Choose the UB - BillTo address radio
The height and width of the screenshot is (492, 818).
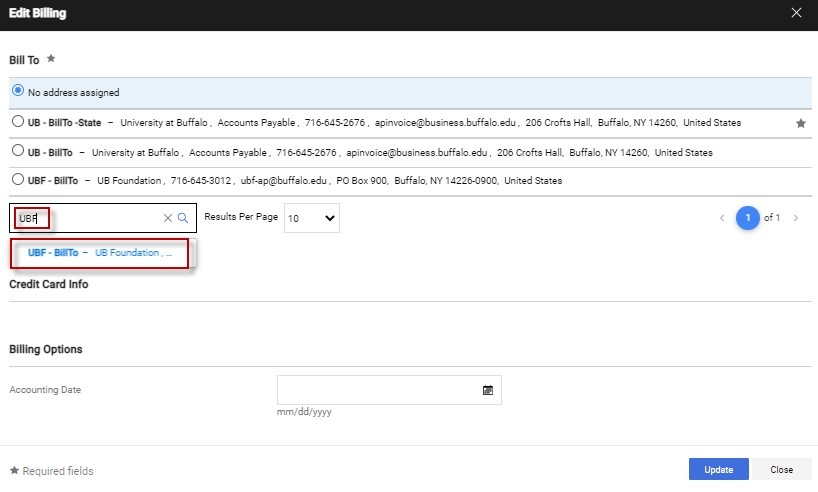pos(18,152)
